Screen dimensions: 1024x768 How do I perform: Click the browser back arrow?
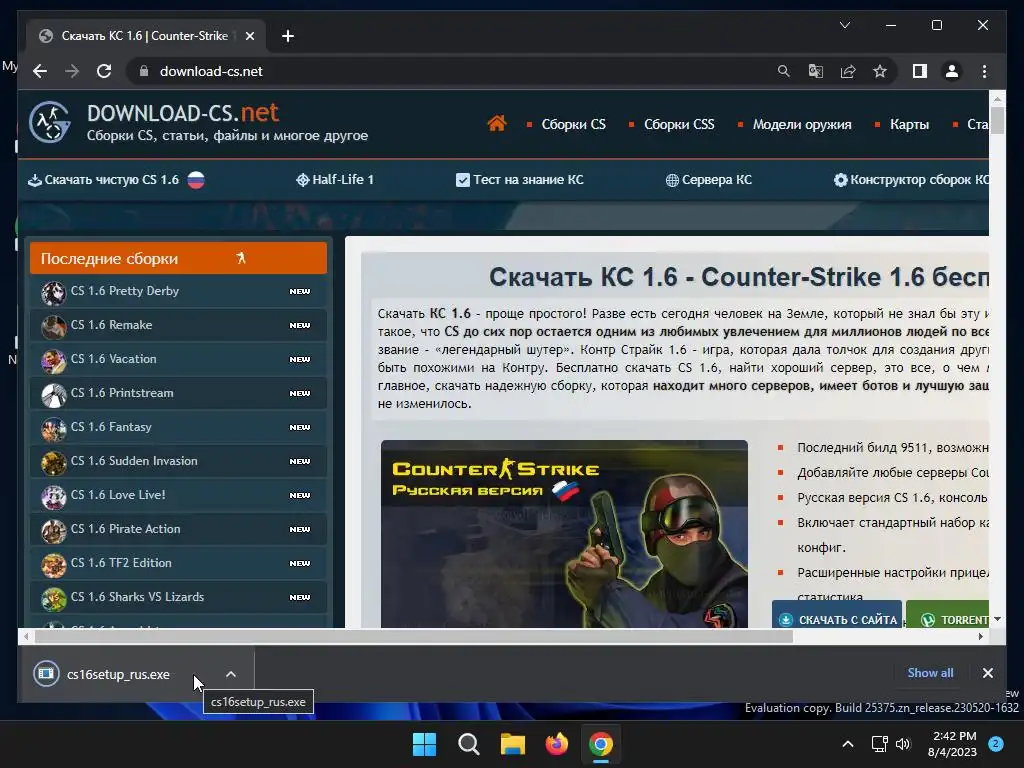(x=40, y=71)
